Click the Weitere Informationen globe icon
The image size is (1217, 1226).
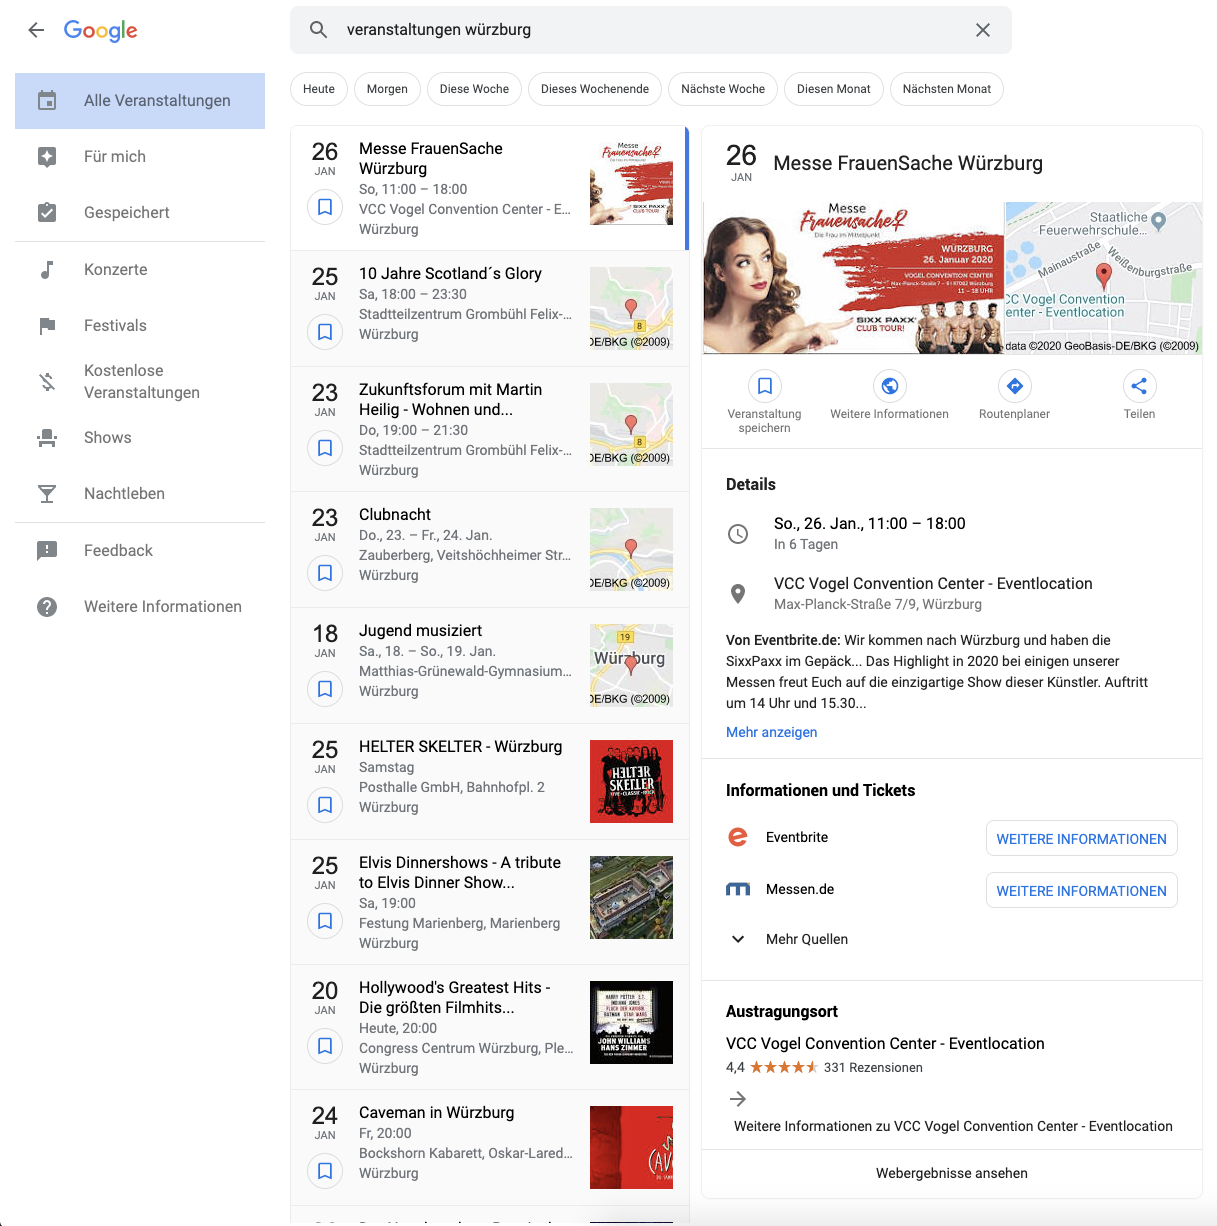(890, 386)
